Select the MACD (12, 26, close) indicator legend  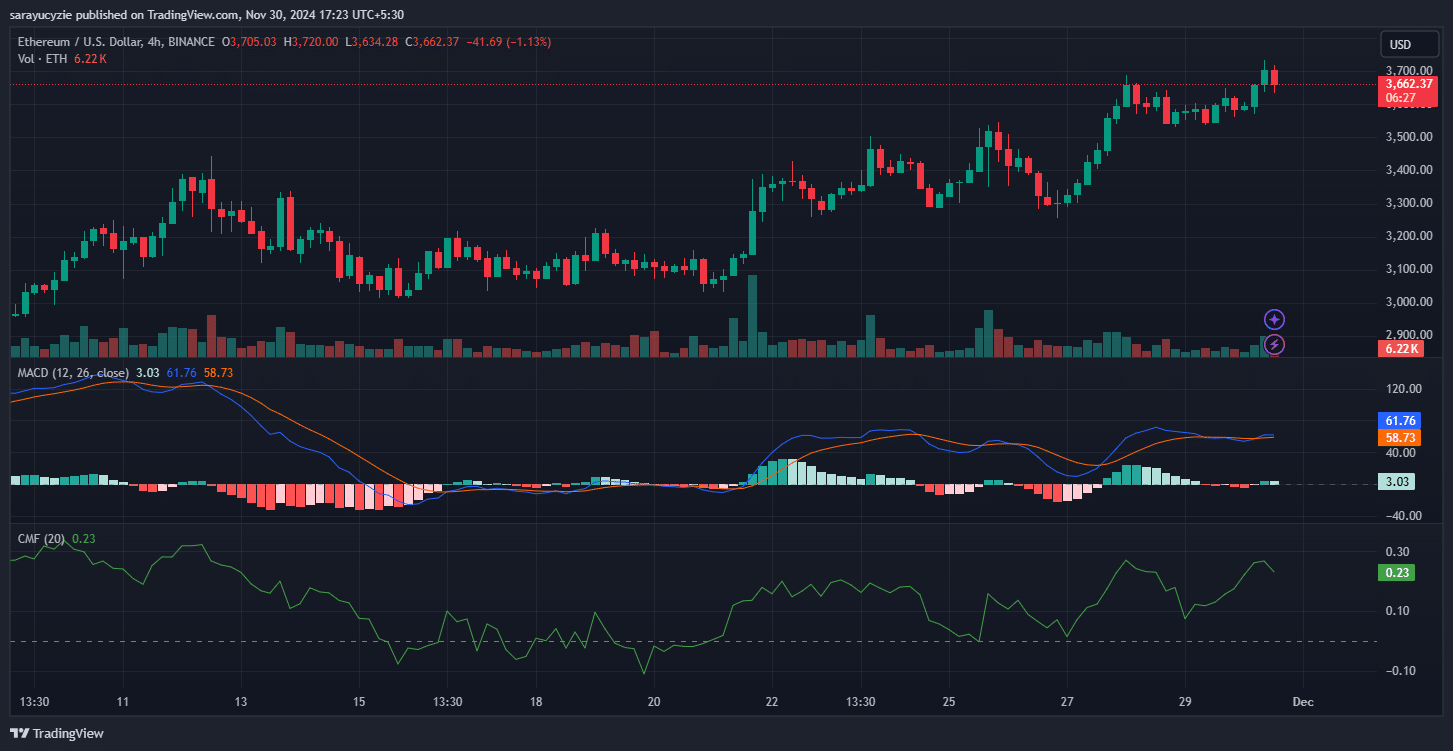click(x=73, y=373)
